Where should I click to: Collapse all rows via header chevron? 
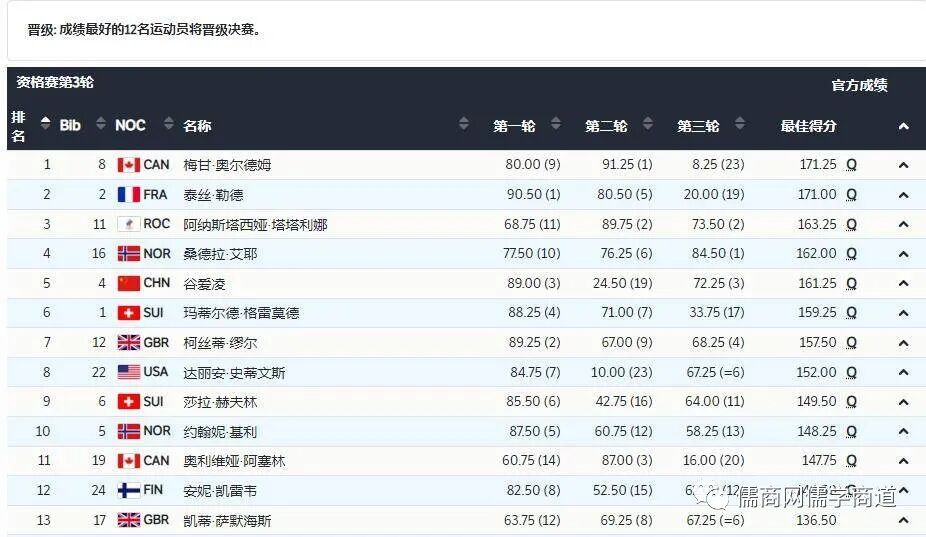[904, 126]
